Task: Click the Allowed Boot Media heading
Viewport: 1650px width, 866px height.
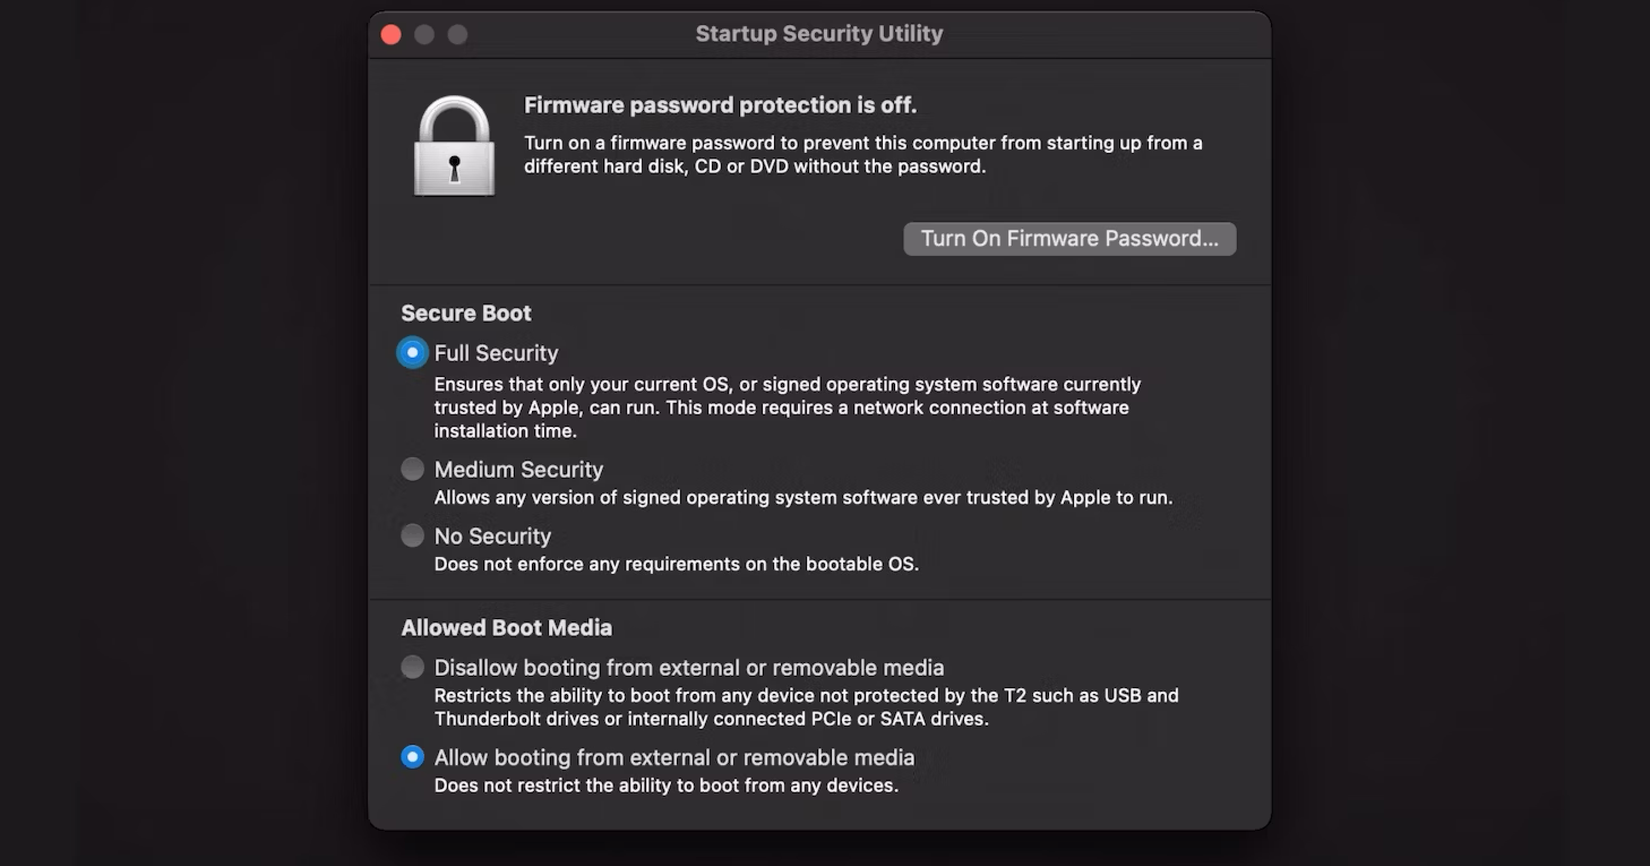Action: 507,627
